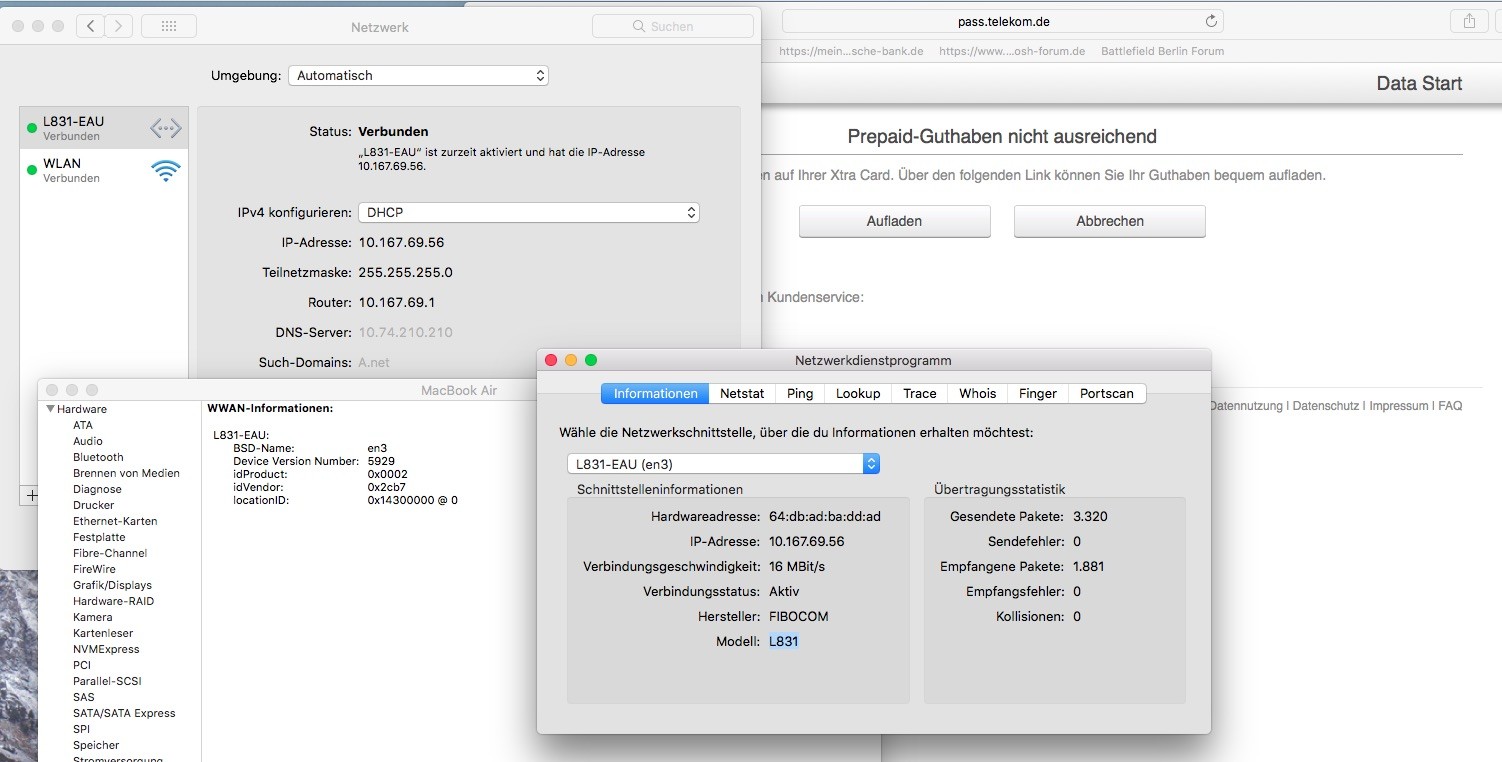Click the Abbrechen button on the Telekom page
The height and width of the screenshot is (762, 1502).
tap(1110, 221)
